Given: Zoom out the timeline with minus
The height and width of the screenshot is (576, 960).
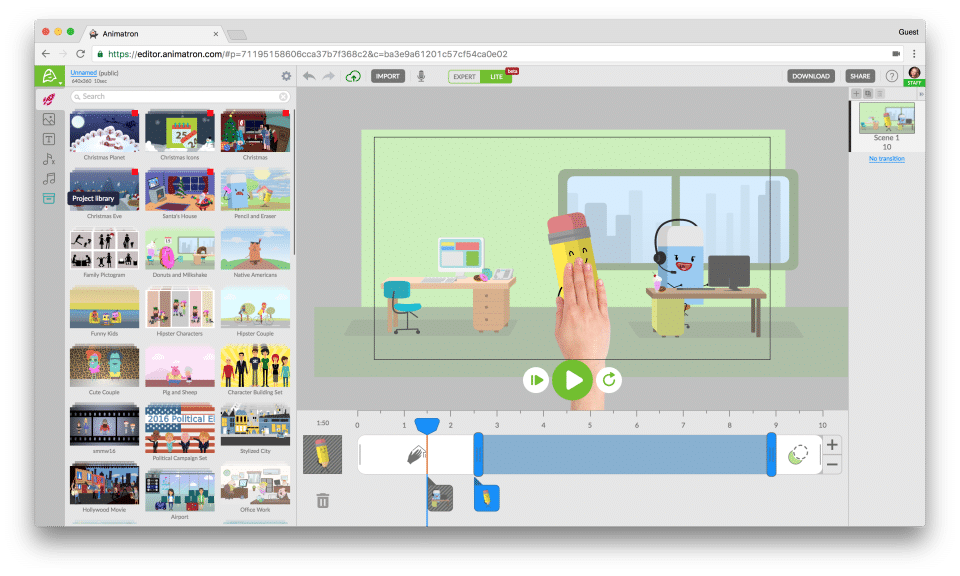Looking at the screenshot, I should 831,465.
